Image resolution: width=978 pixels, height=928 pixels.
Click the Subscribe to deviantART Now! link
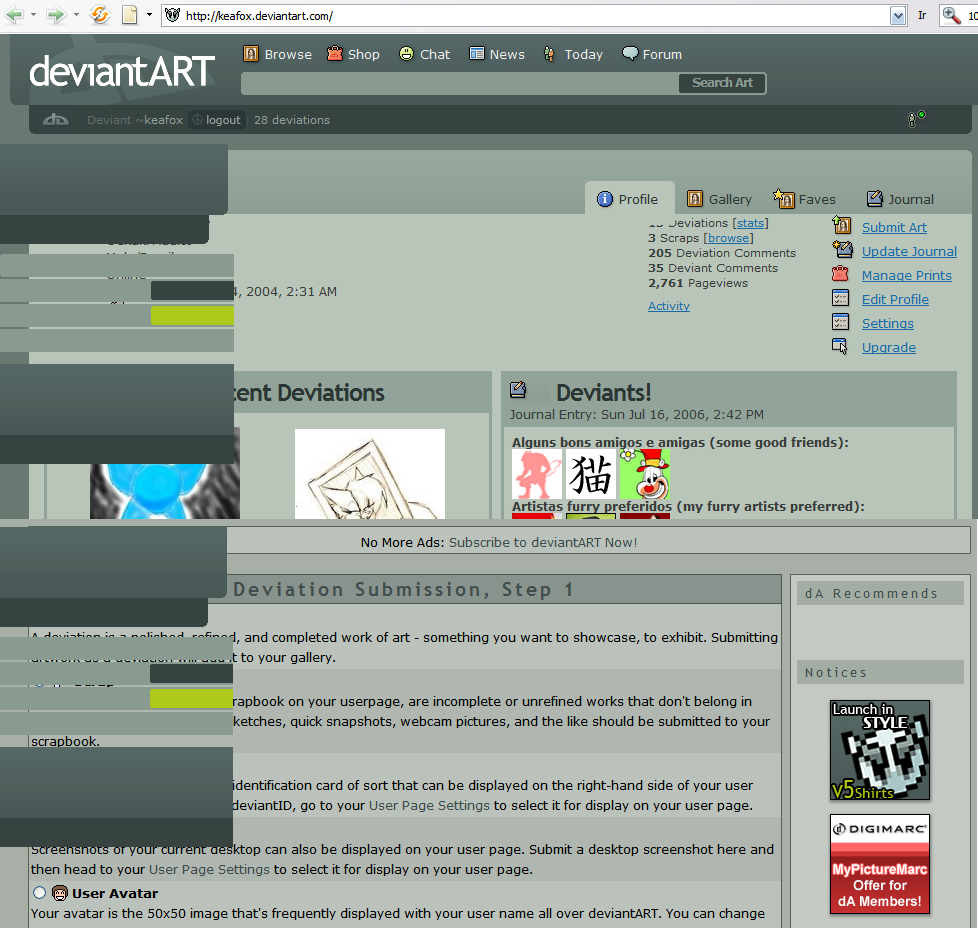[543, 543]
